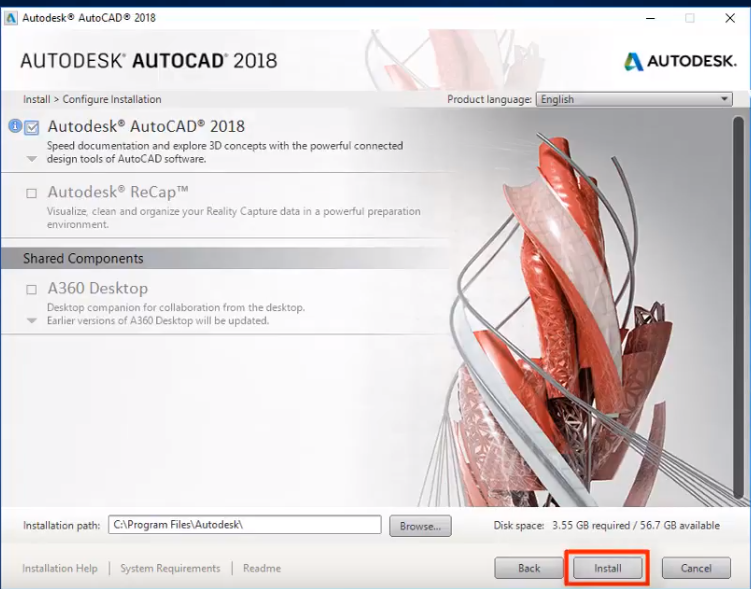Screen dimensions: 751x589
Task: Open System Requirements link
Action: (x=170, y=568)
